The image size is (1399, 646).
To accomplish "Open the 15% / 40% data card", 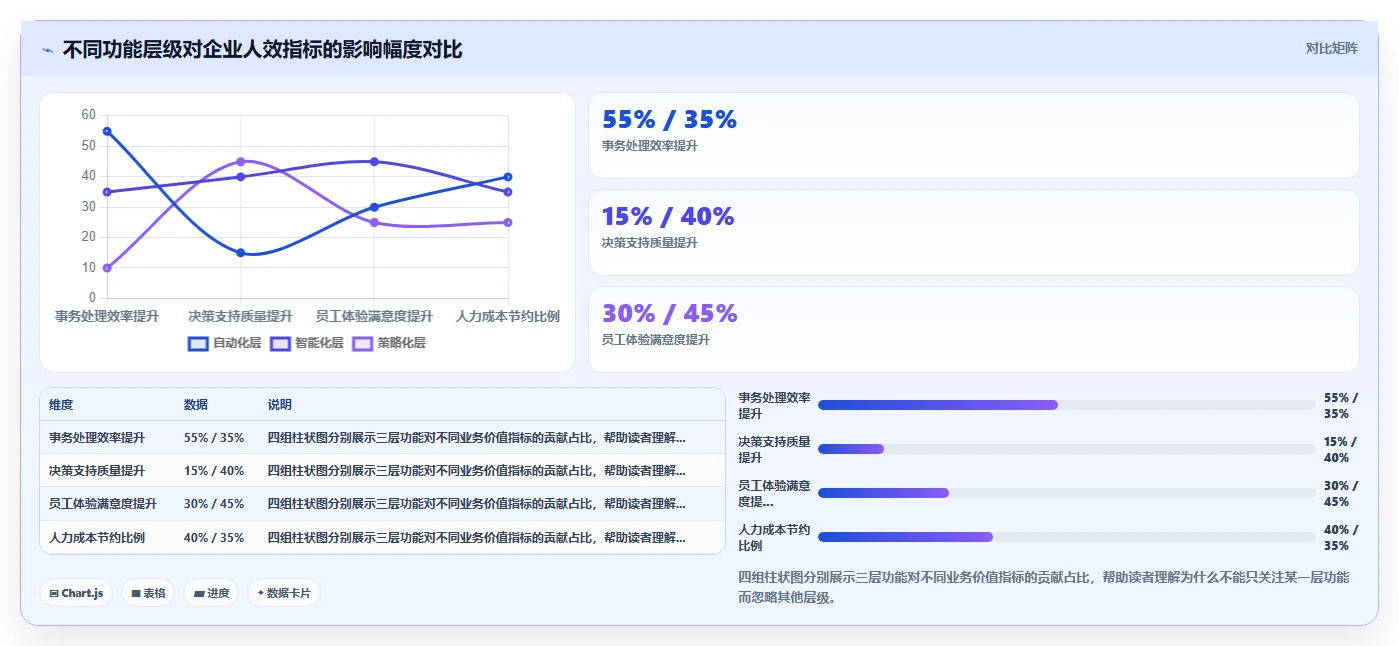I will point(973,232).
